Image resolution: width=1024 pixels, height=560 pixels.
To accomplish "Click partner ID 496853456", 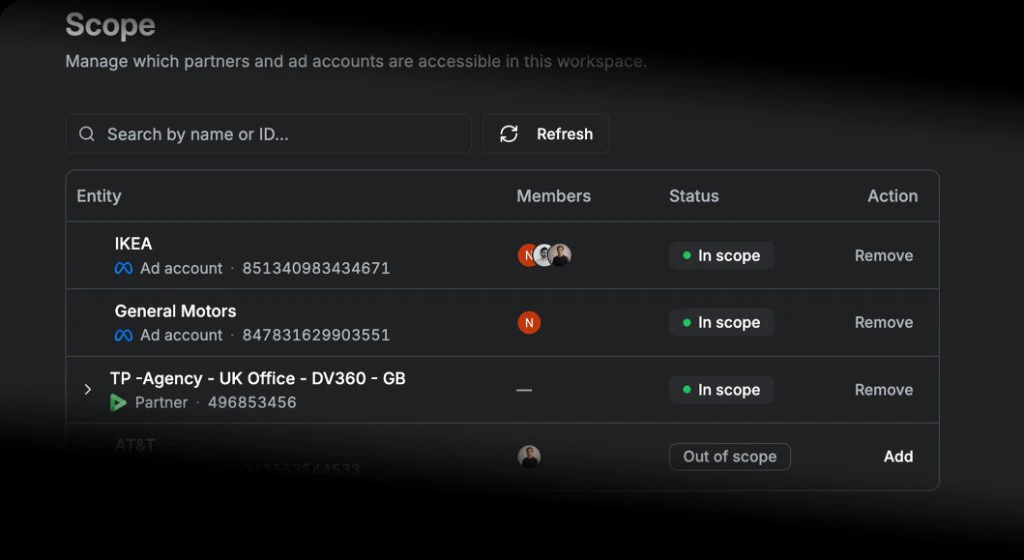I will tap(252, 403).
